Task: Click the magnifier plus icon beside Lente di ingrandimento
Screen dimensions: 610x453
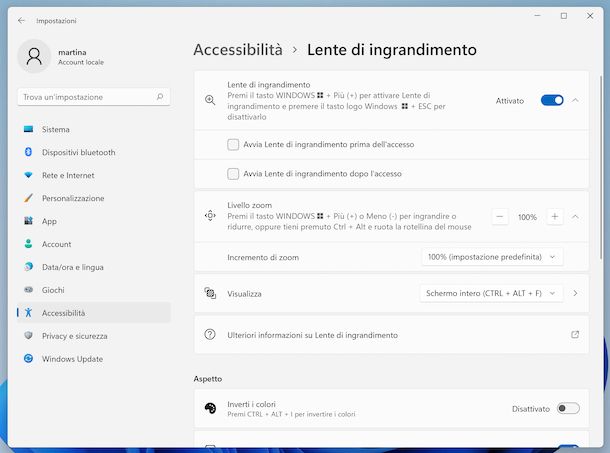Action: (210, 100)
